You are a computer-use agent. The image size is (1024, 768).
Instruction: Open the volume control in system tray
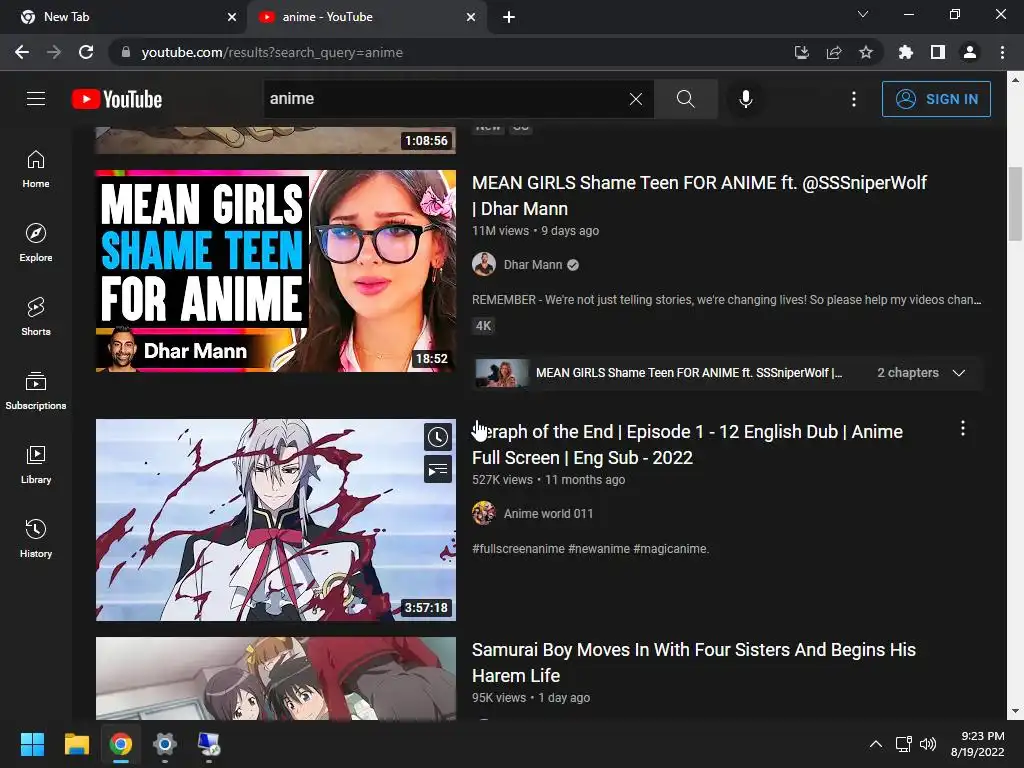tap(928, 744)
